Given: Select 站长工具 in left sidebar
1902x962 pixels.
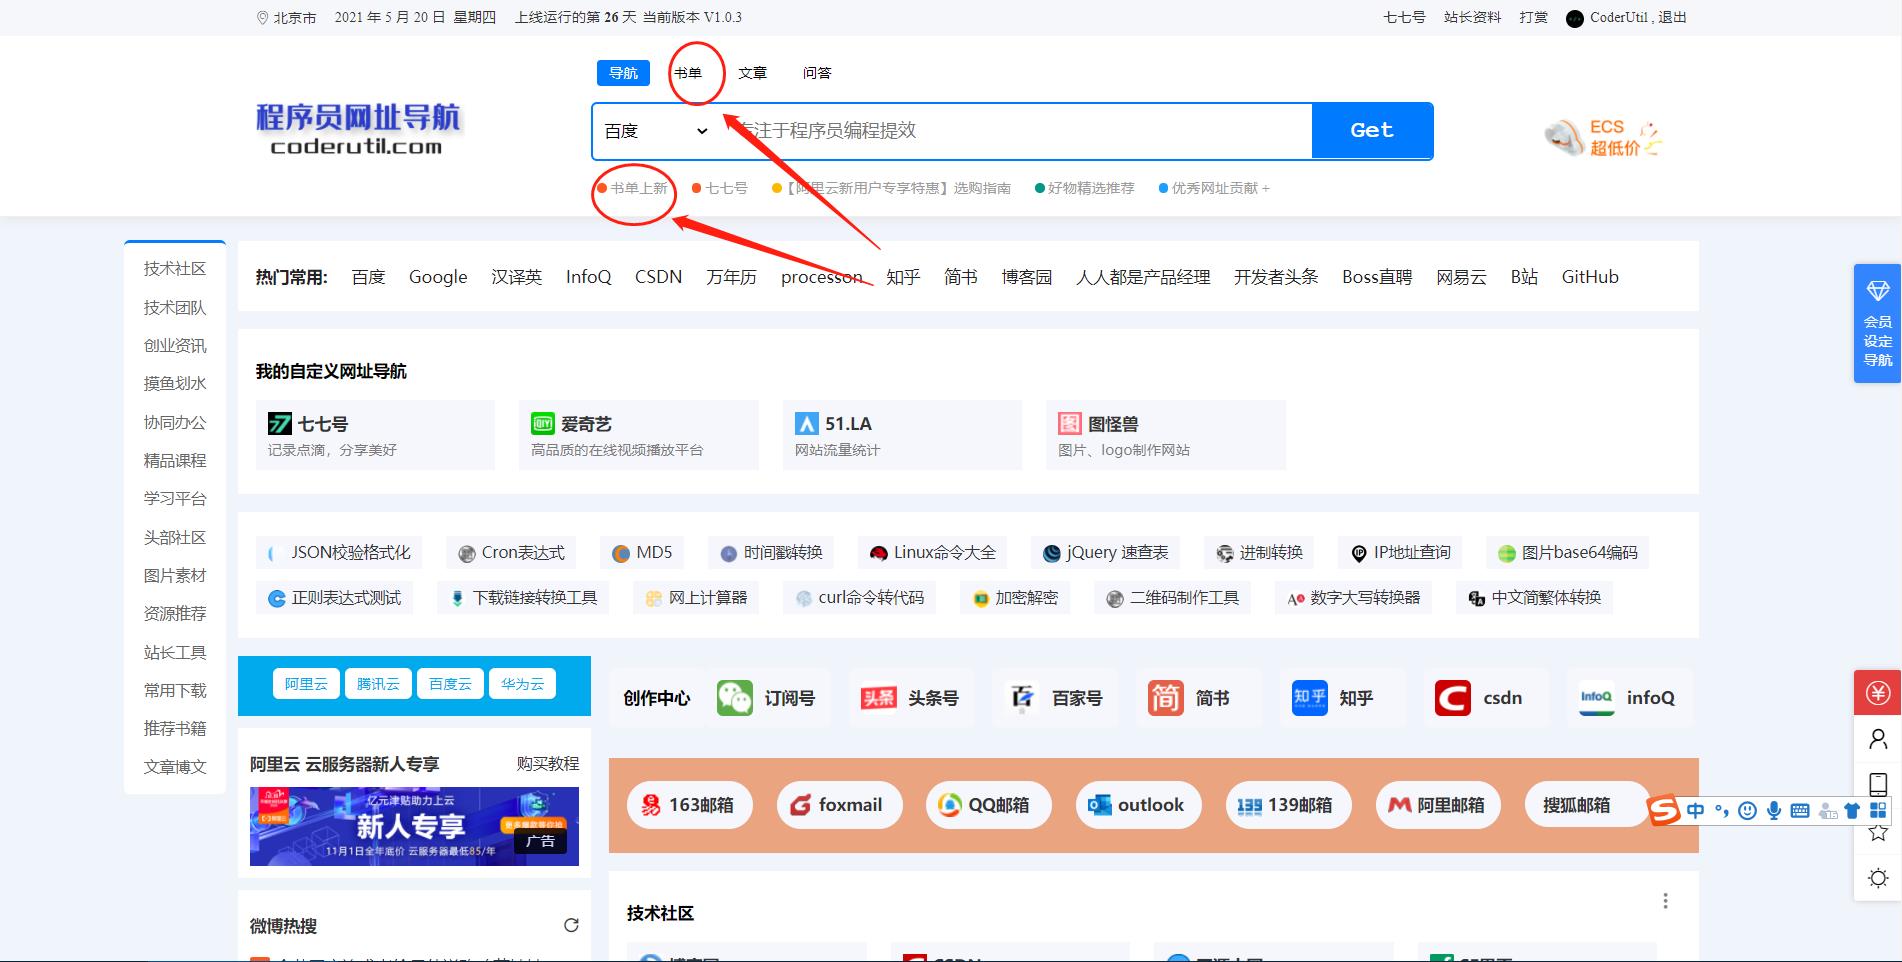Looking at the screenshot, I should point(175,652).
